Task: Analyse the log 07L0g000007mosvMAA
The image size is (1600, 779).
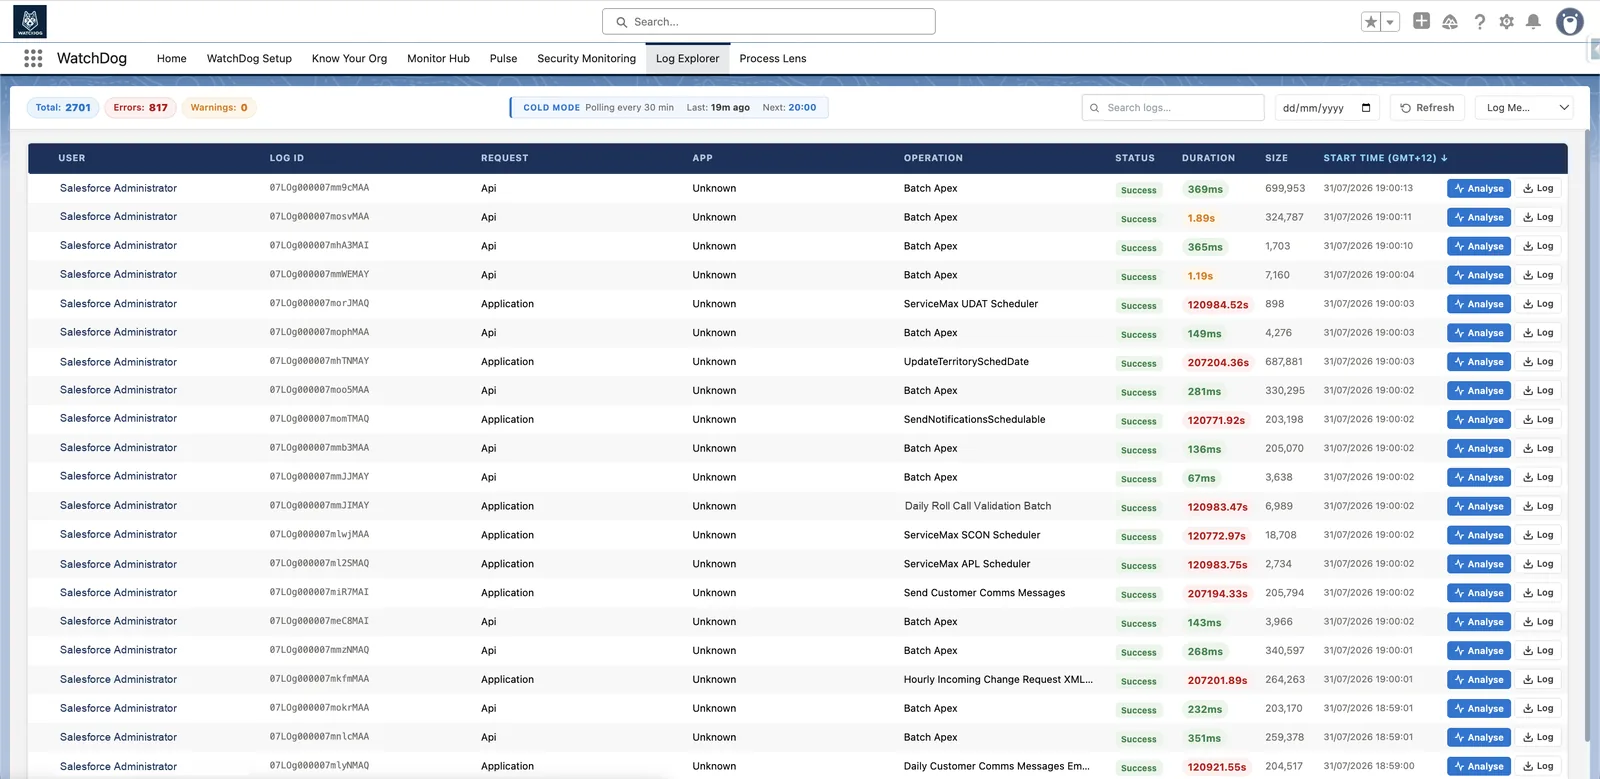Action: pyautogui.click(x=1478, y=217)
